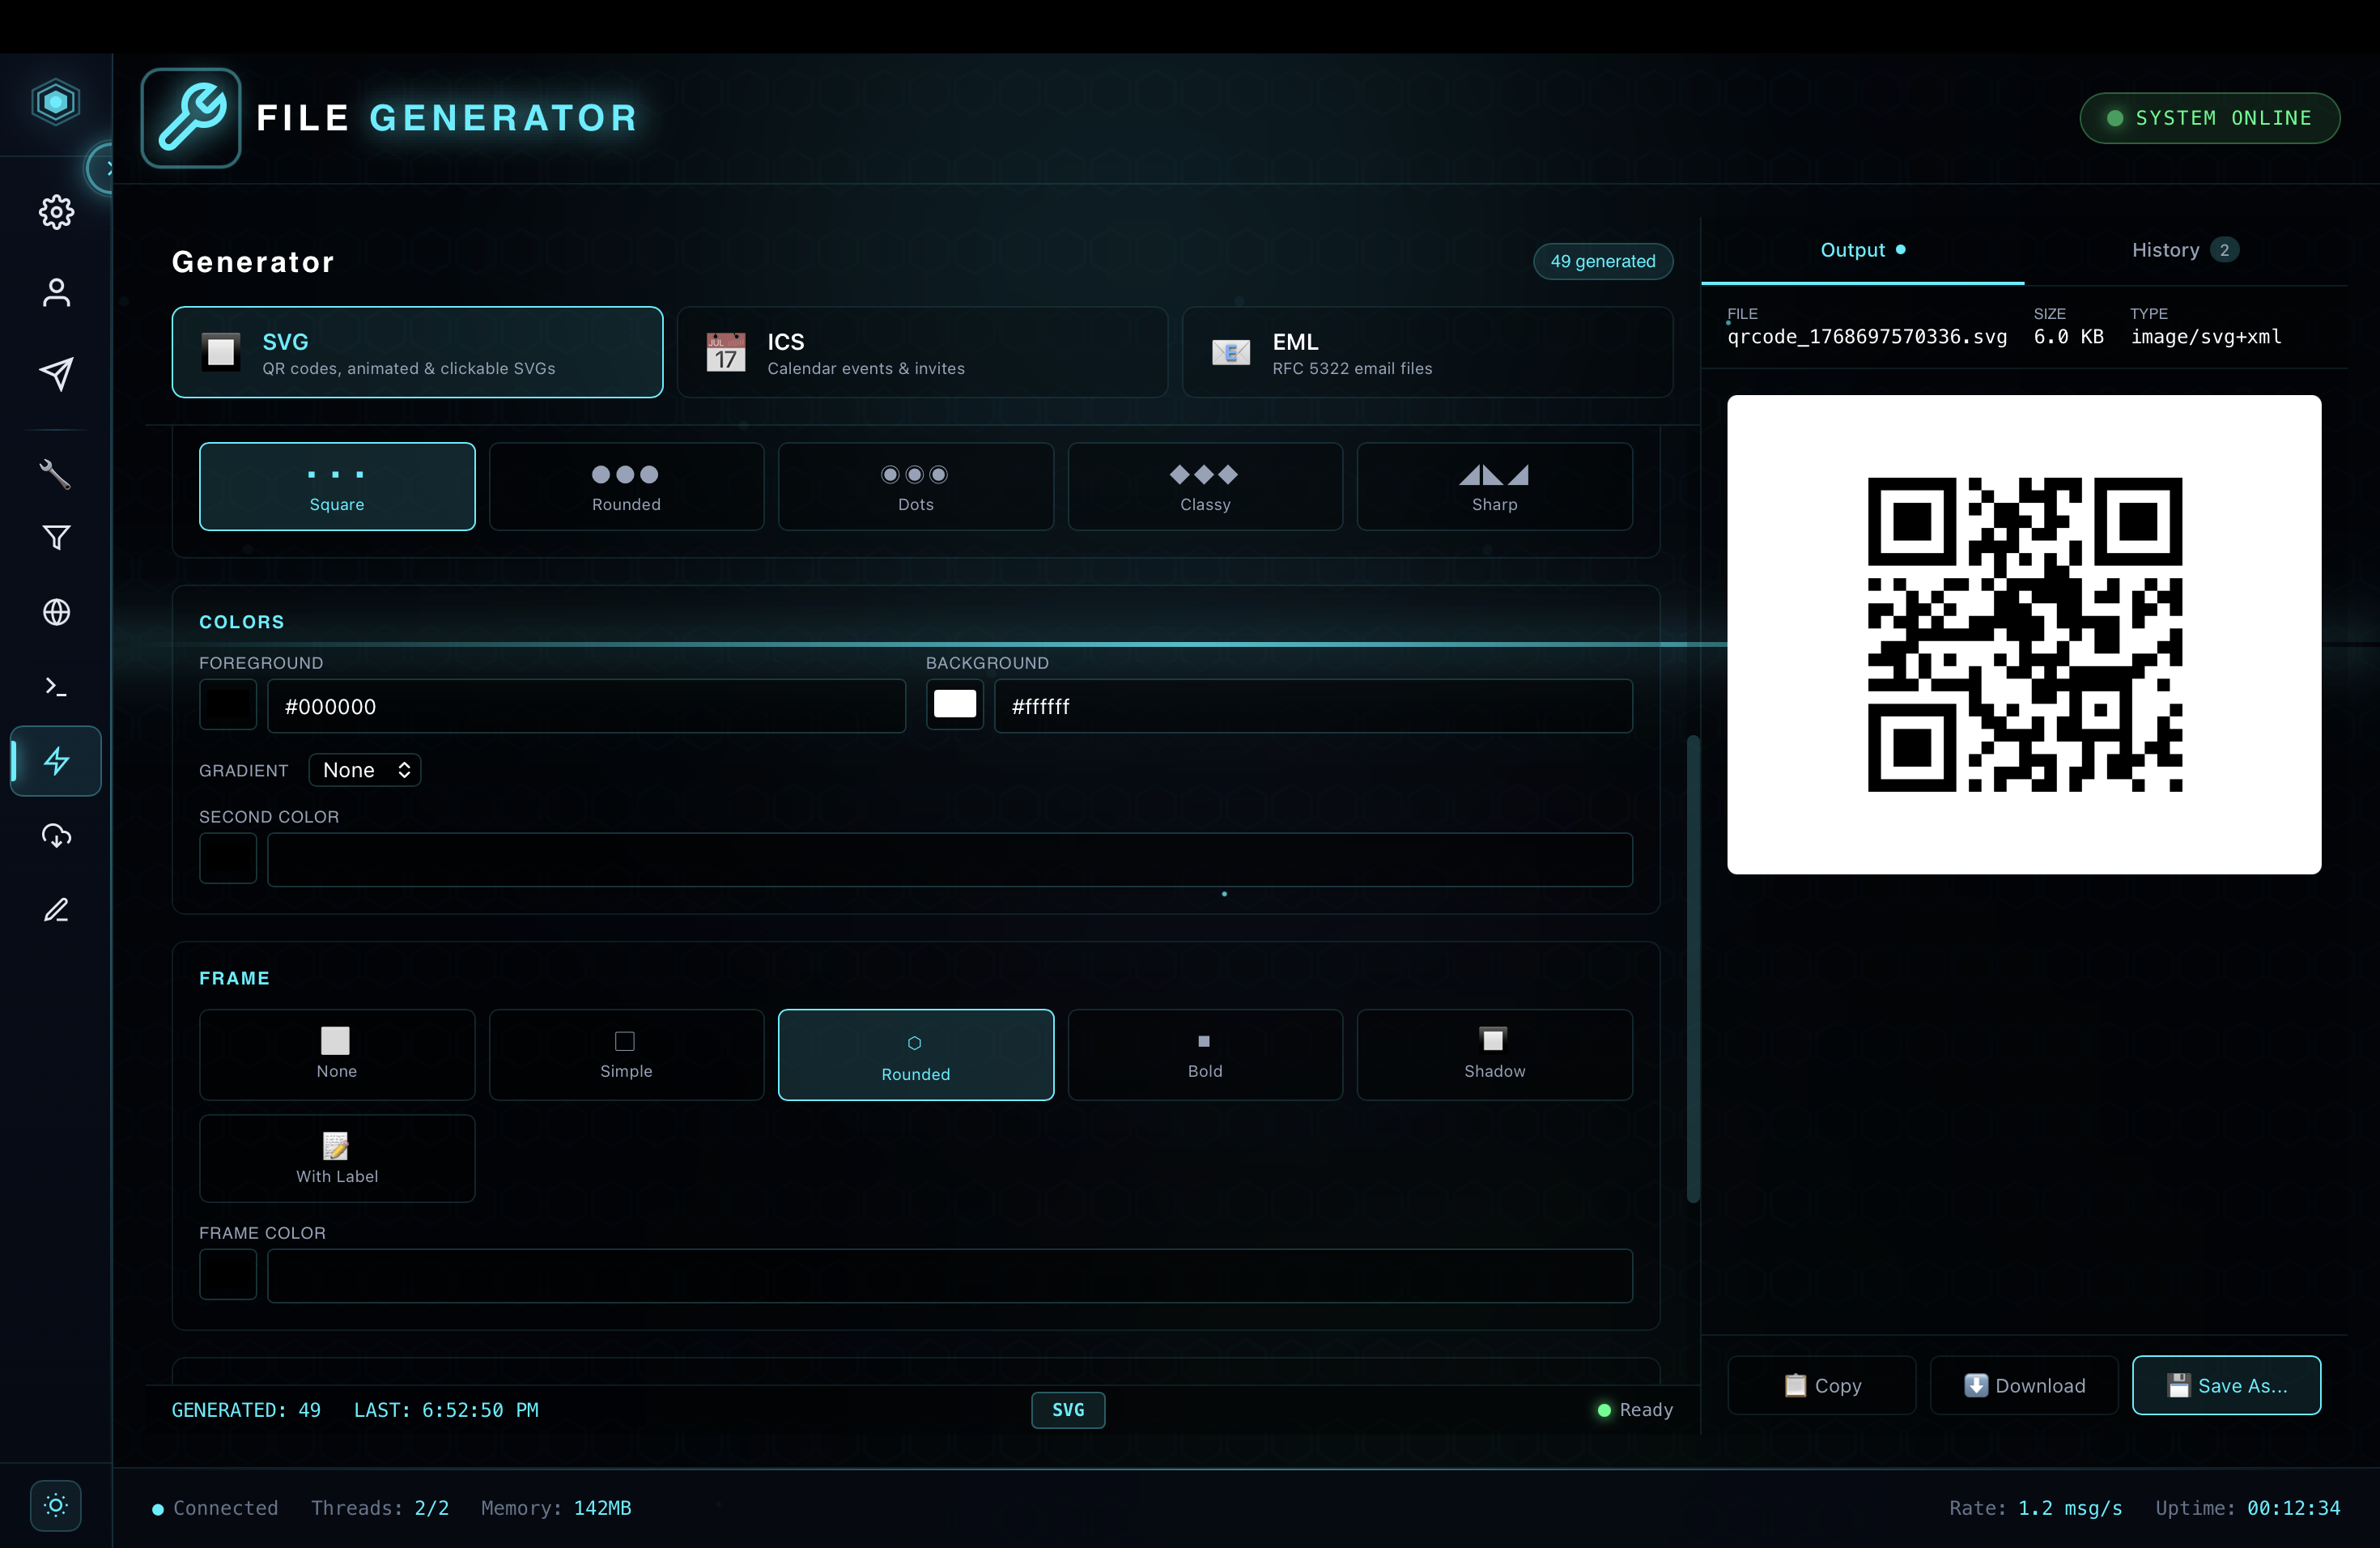Click the Save As button
The width and height of the screenshot is (2380, 1548).
pyautogui.click(x=2227, y=1385)
